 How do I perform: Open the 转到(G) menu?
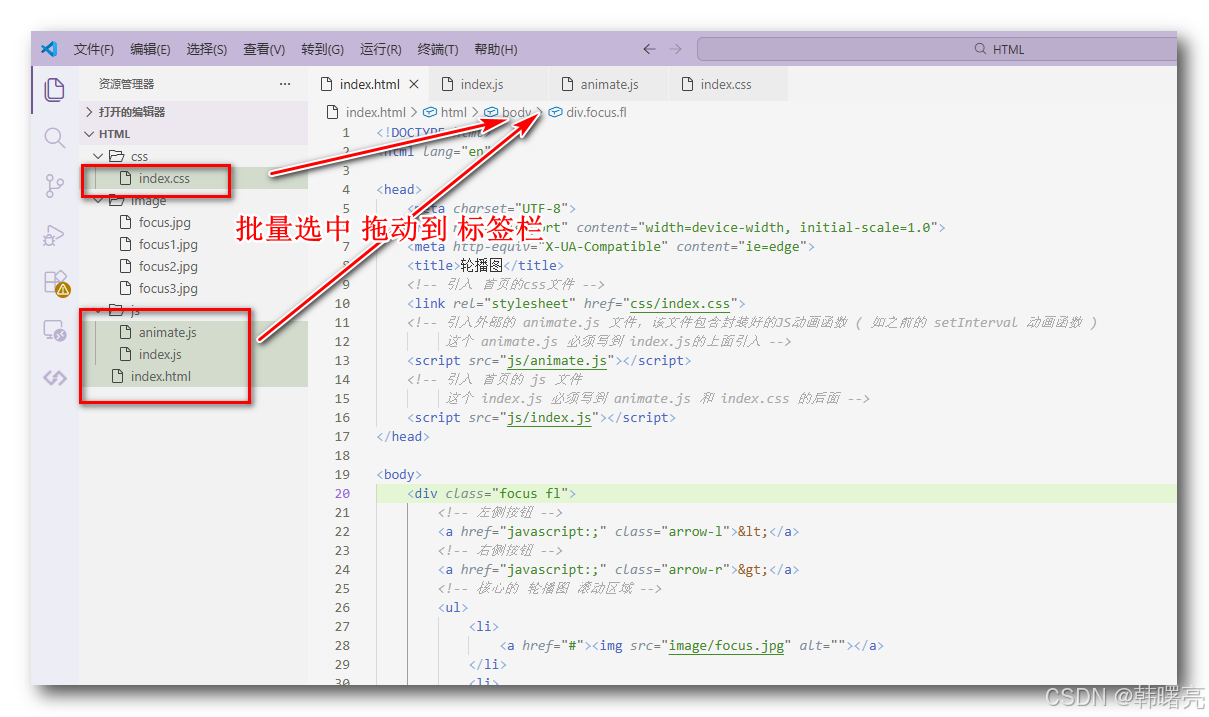click(322, 49)
